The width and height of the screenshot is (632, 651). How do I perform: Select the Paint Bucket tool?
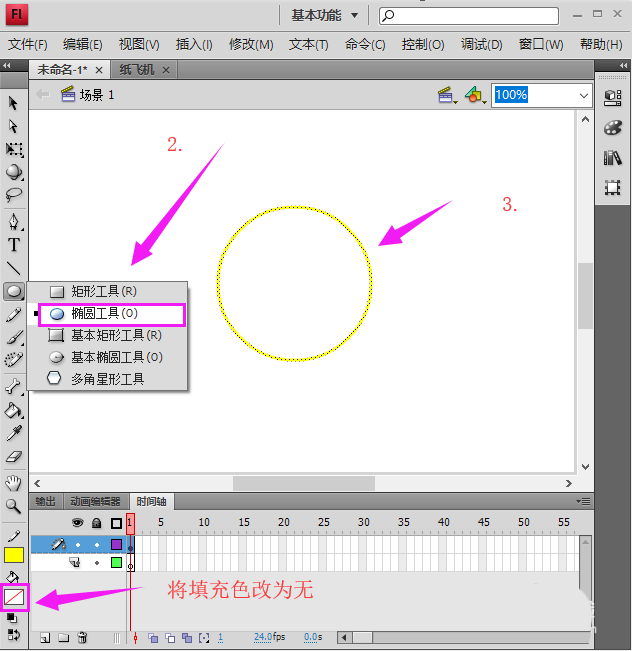point(14,410)
